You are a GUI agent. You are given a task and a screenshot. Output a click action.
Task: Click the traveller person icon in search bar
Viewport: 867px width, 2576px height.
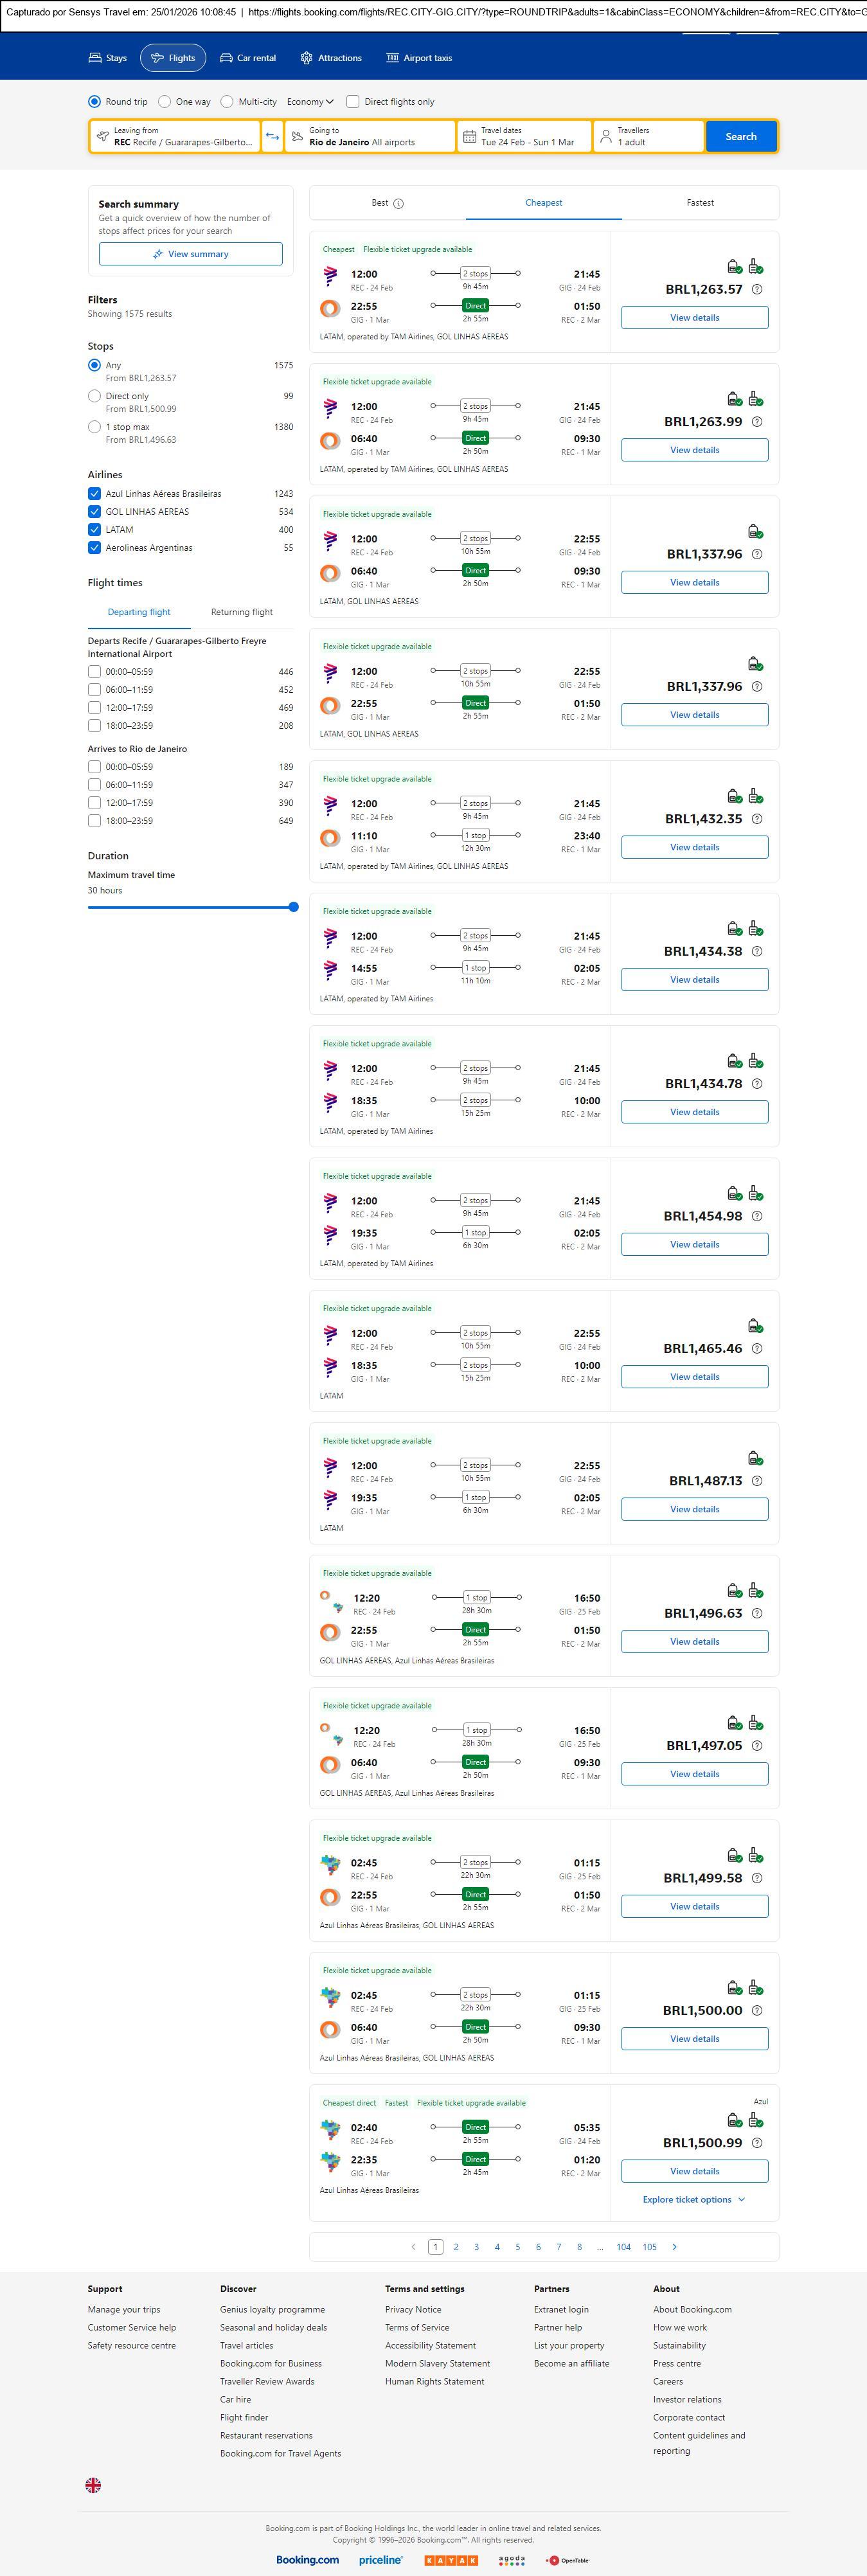[605, 136]
